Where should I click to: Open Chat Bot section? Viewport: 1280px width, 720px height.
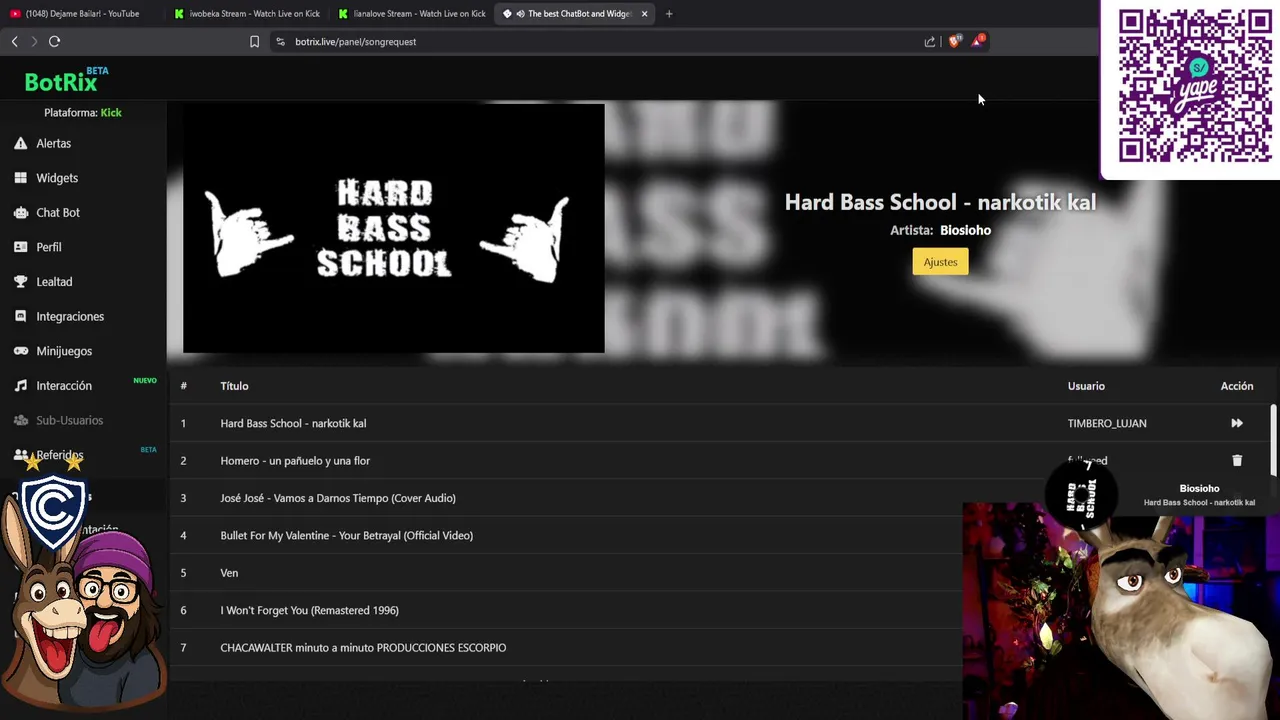pos(58,212)
